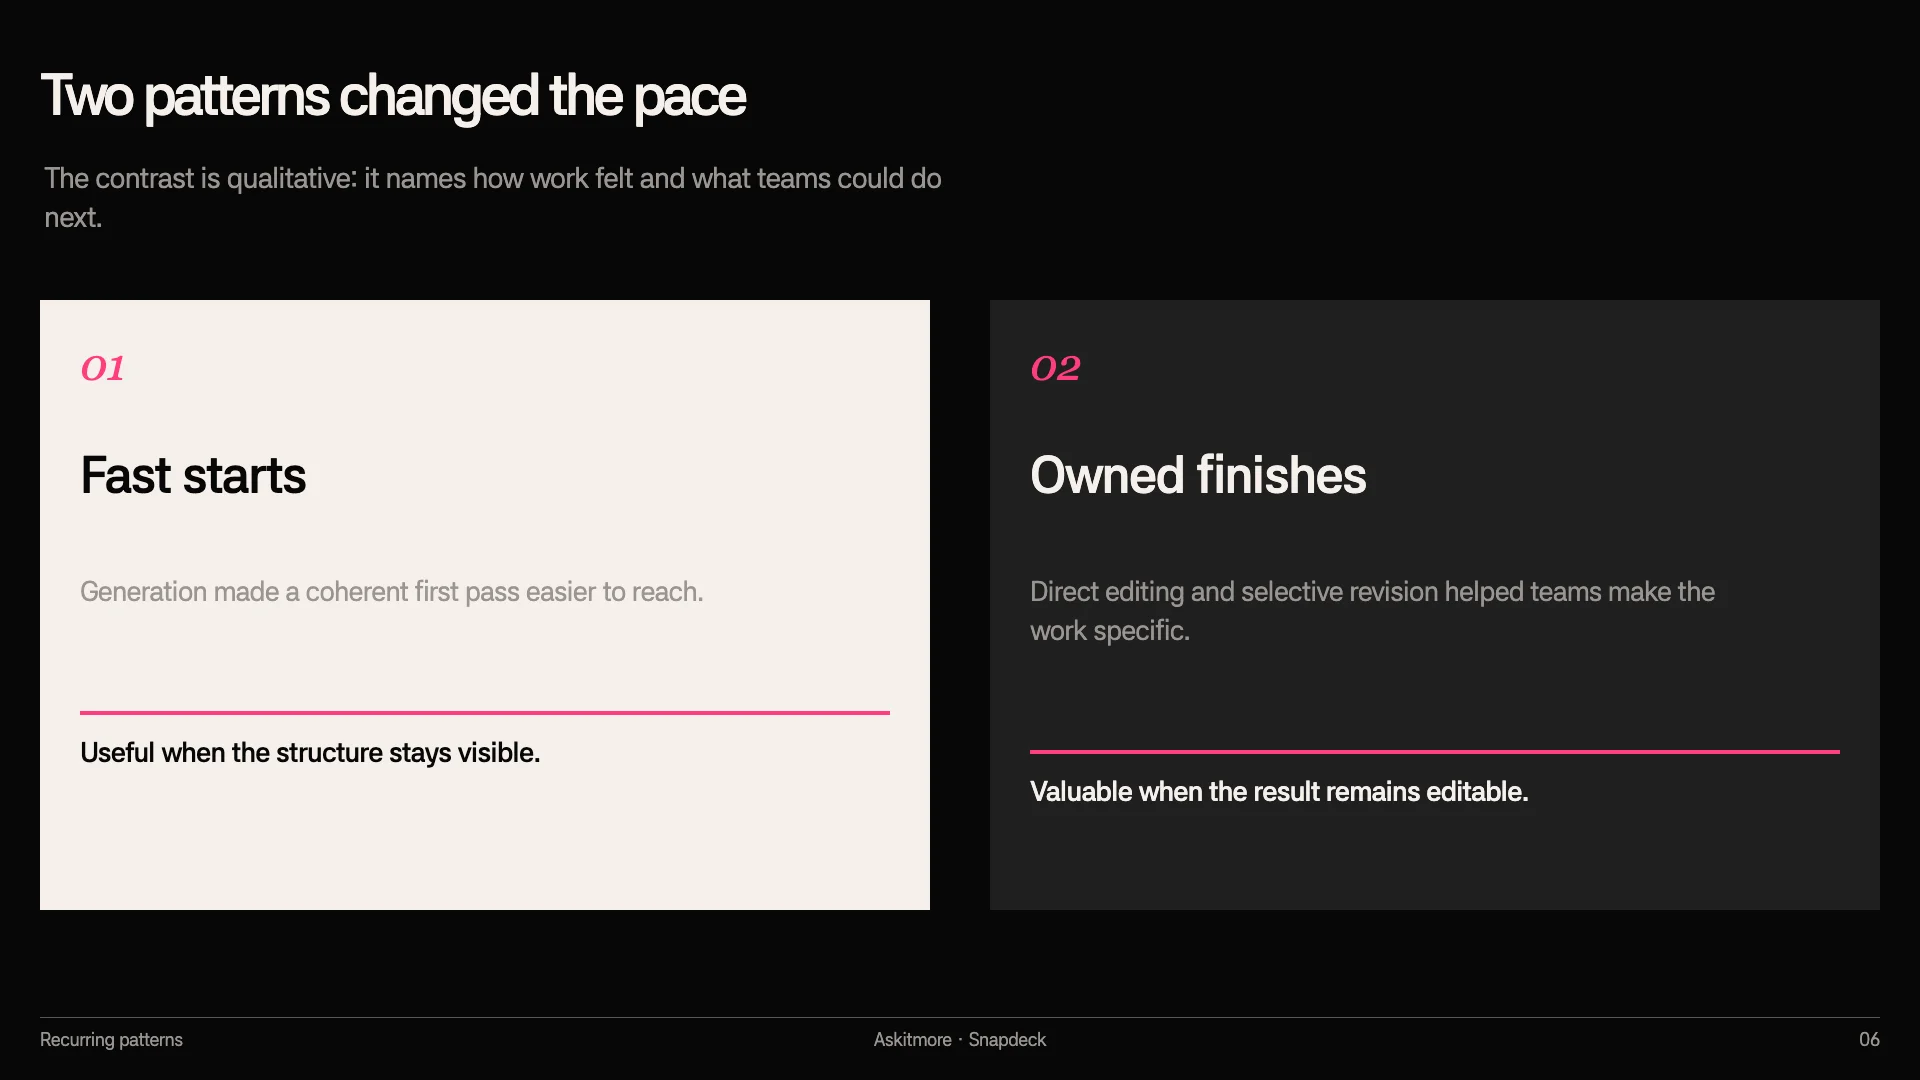
Task: Click the pink "01" number label
Action: pos(103,368)
